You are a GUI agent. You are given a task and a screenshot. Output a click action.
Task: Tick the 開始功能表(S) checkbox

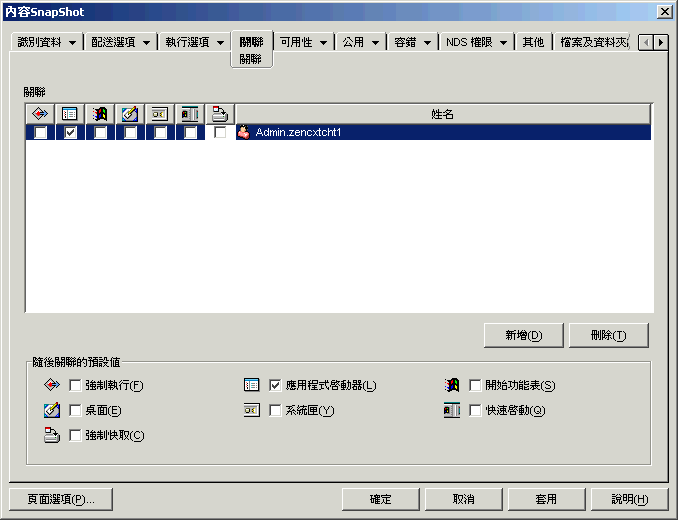475,385
